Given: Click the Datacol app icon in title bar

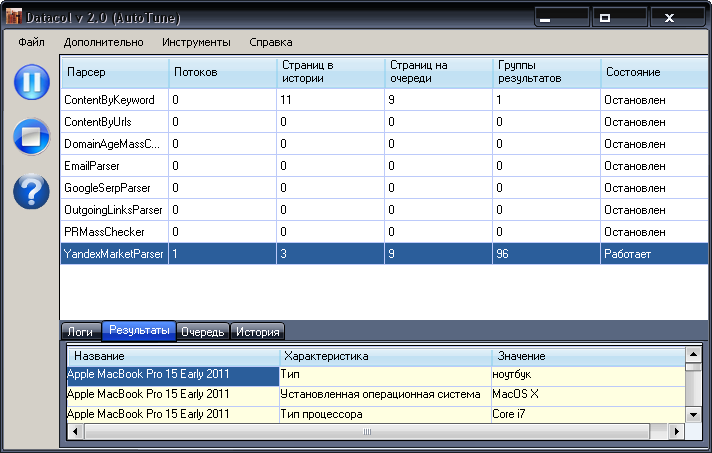Looking at the screenshot, I should (14, 17).
